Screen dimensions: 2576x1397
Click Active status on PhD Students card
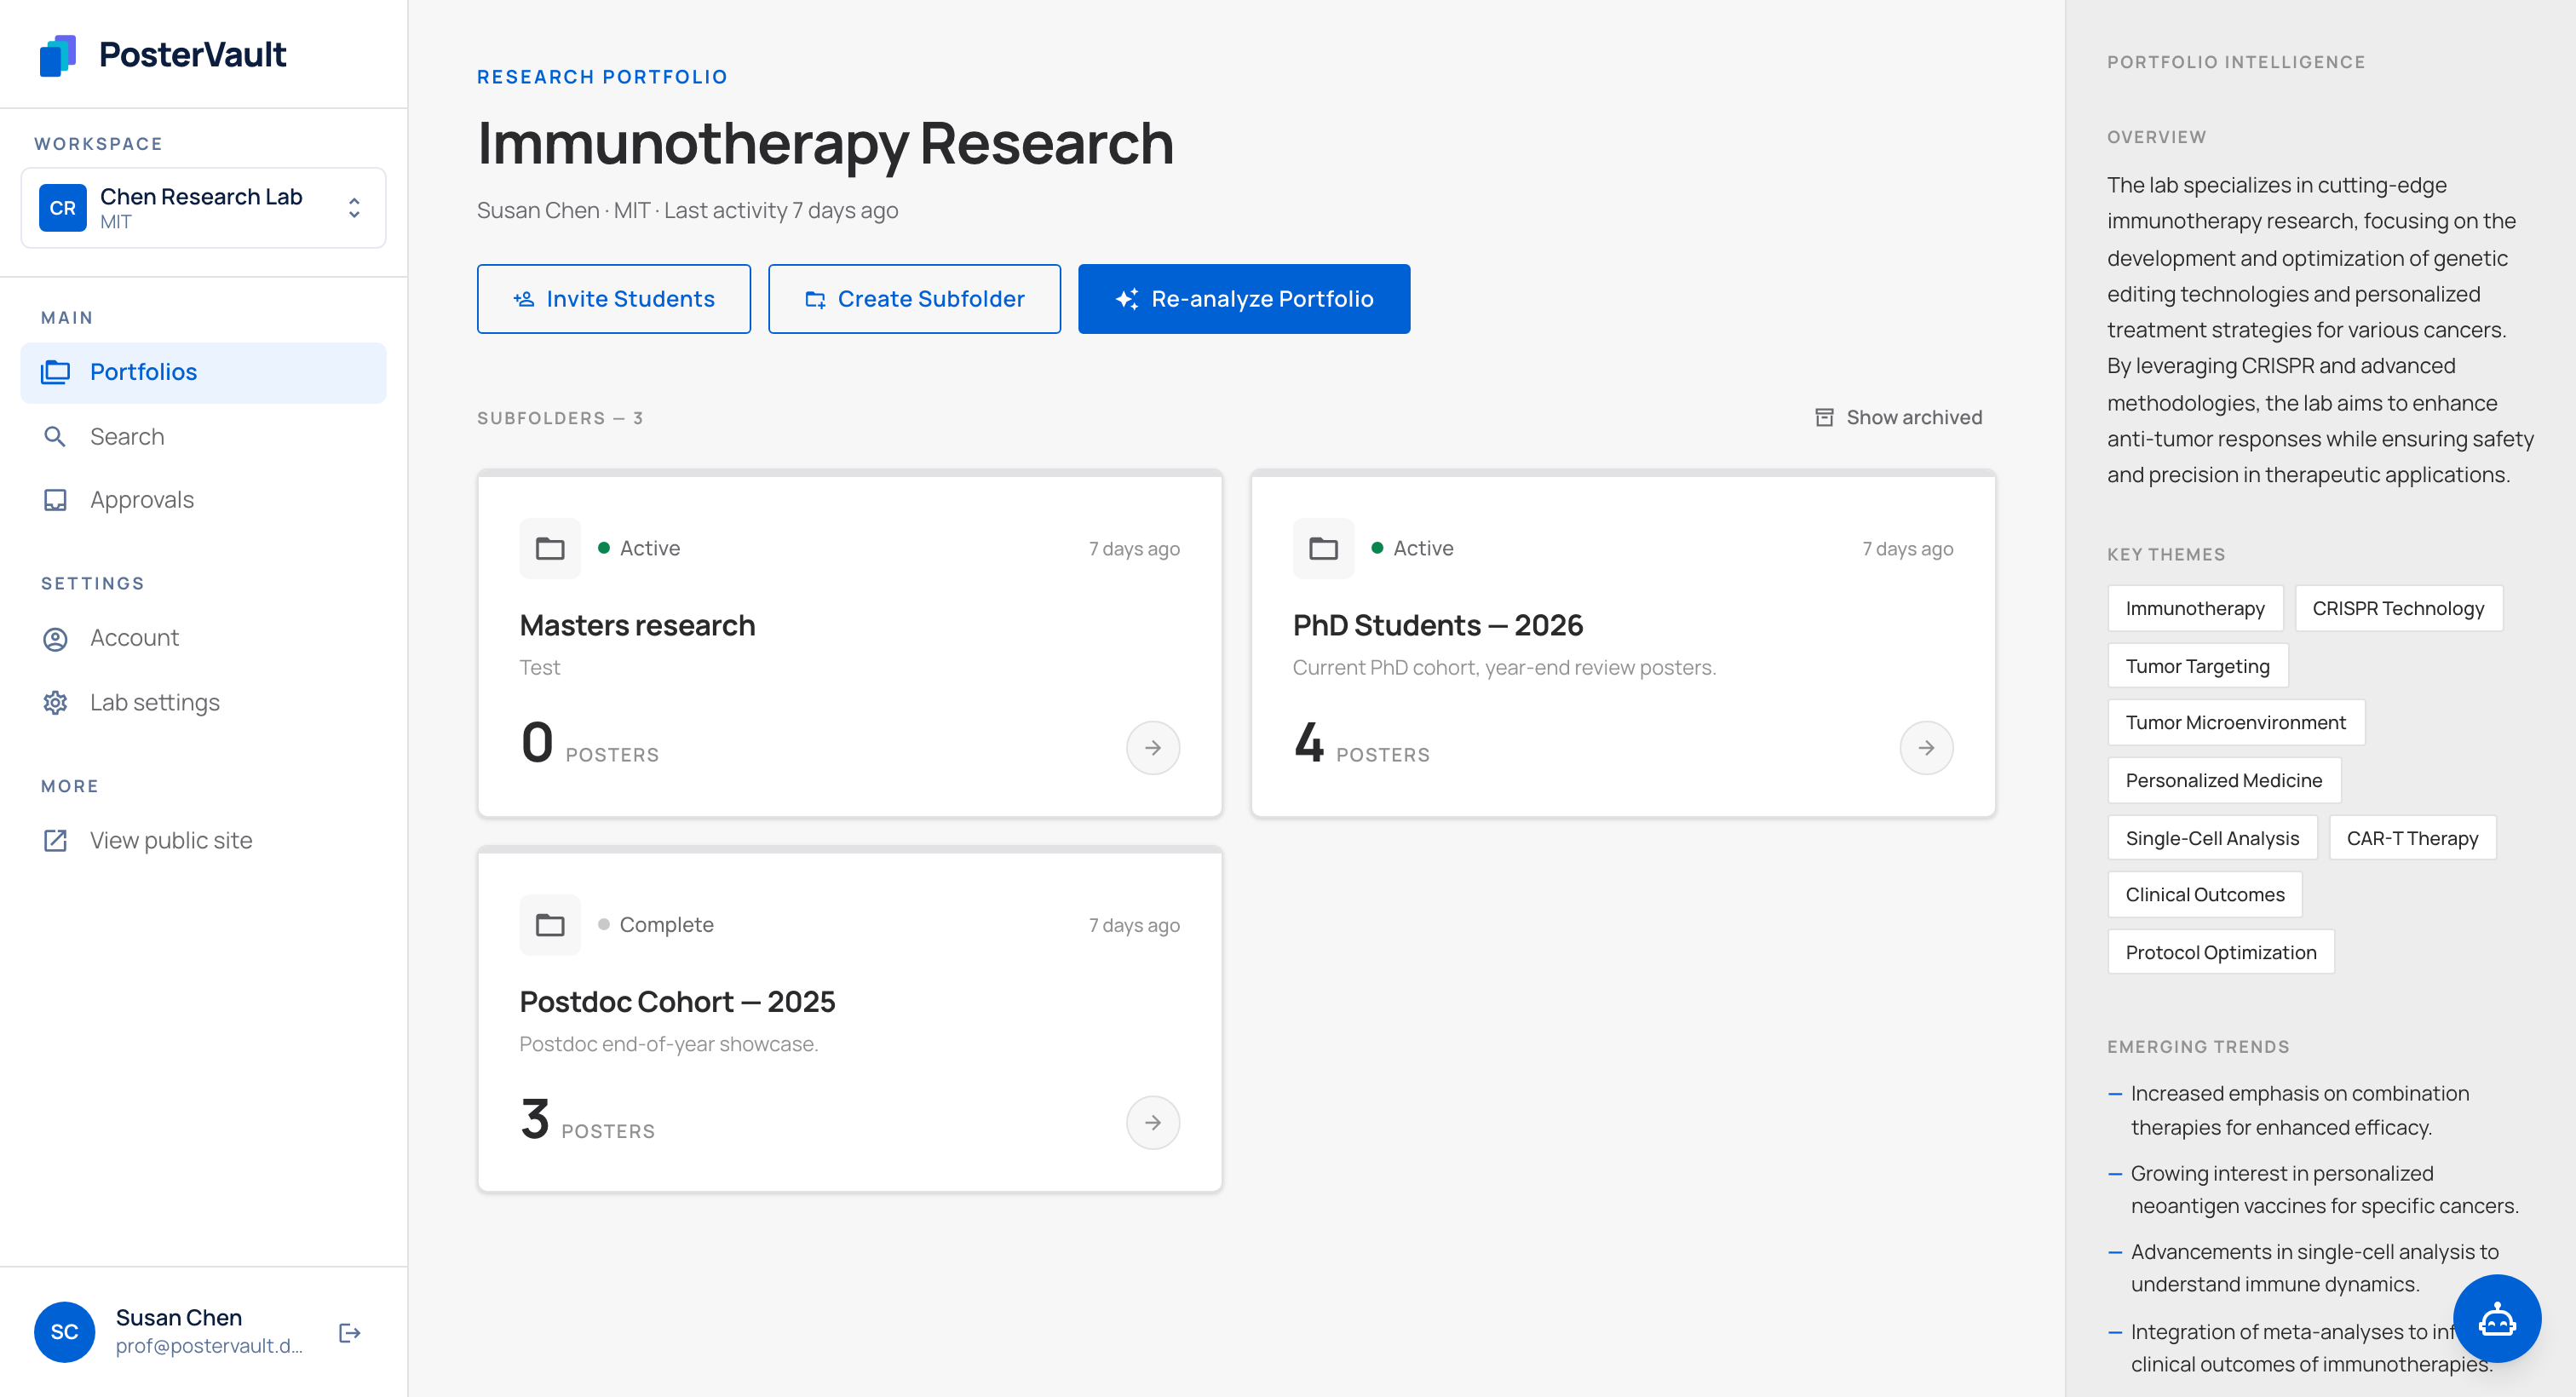1412,548
